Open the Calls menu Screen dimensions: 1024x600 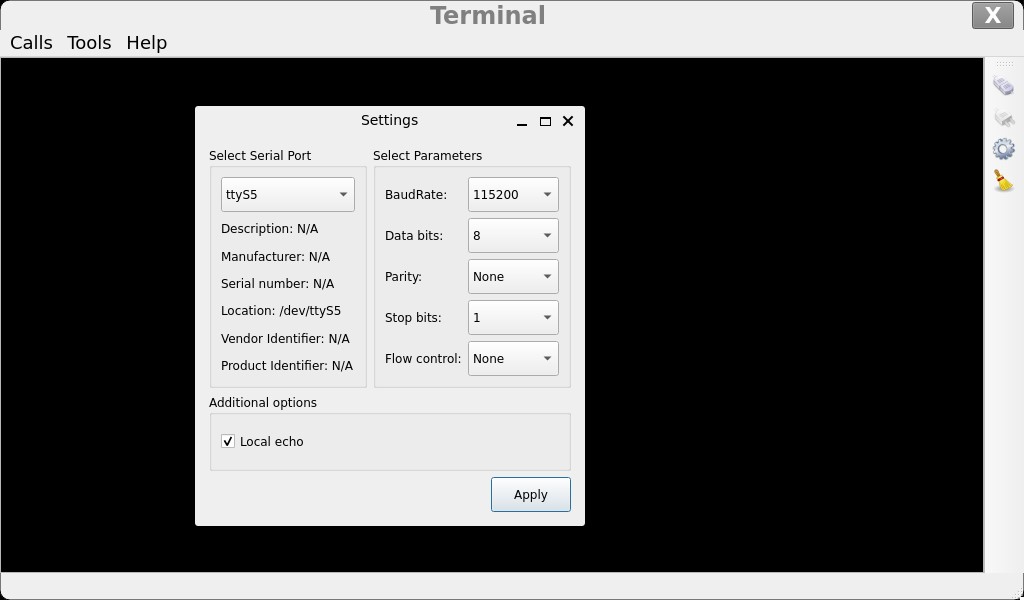coord(31,43)
